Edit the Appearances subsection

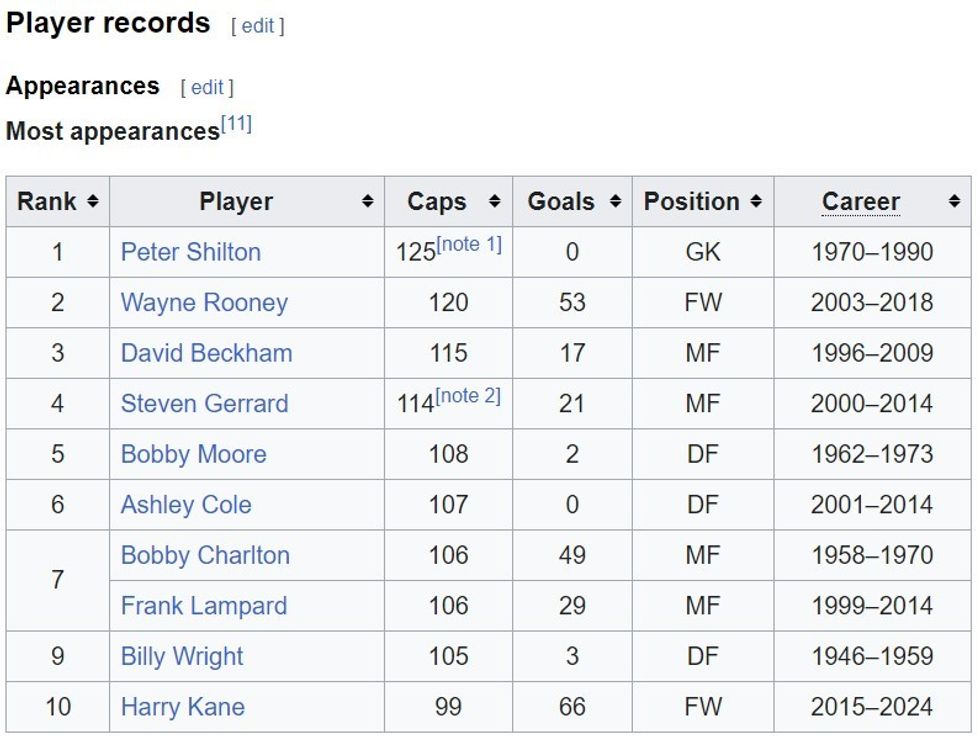(x=207, y=88)
